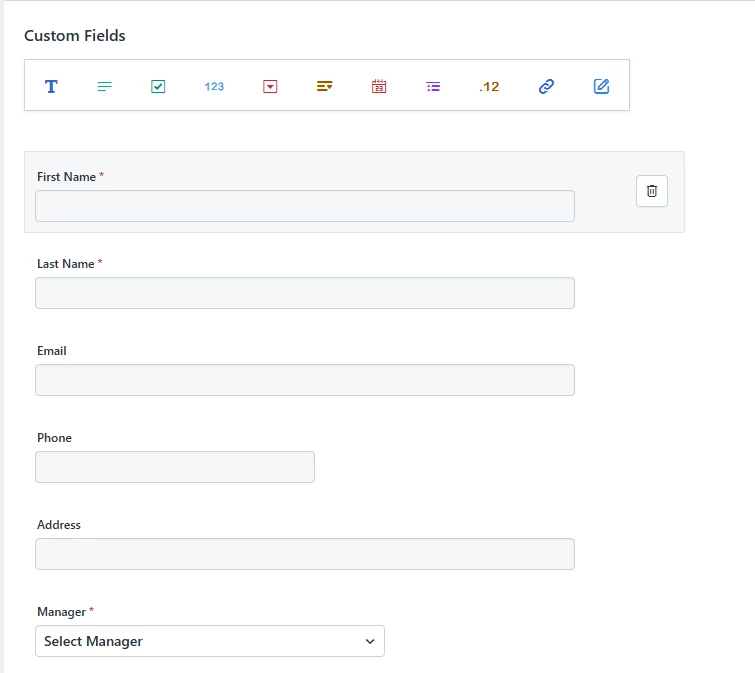Add a dropdown field from red arrow icon
The width and height of the screenshot is (755, 673).
coord(270,86)
